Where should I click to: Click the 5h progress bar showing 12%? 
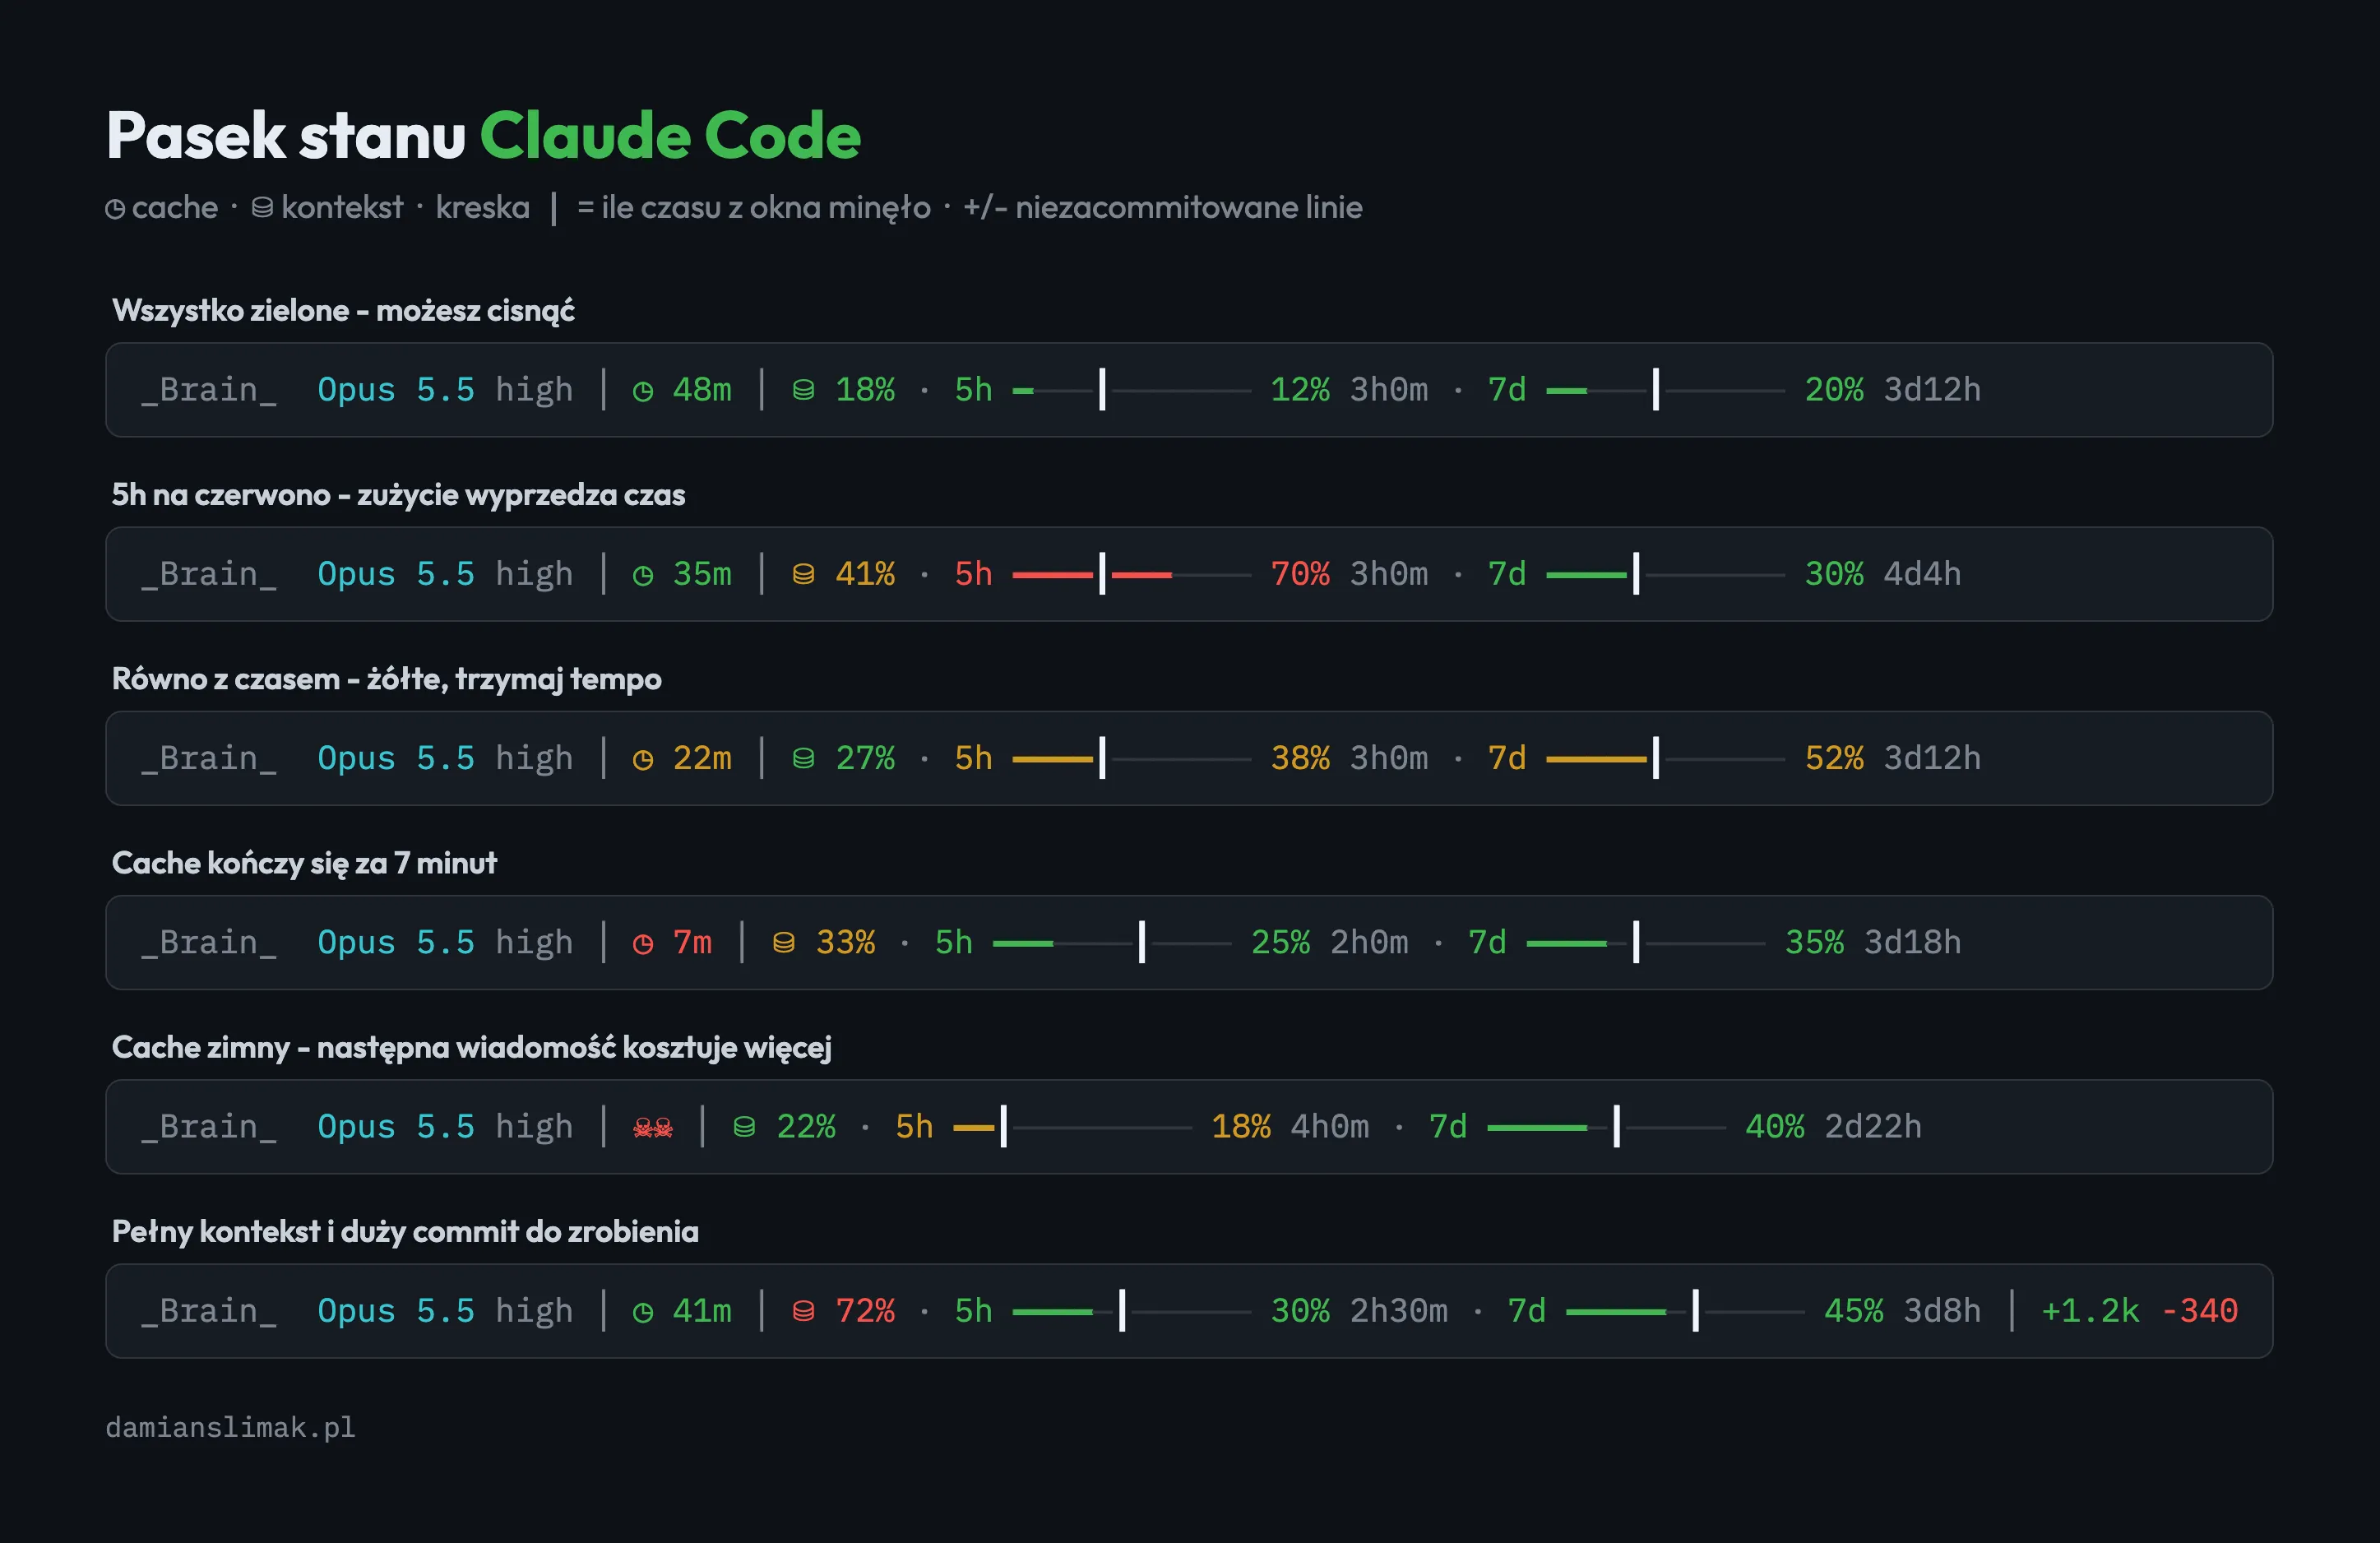point(1131,390)
